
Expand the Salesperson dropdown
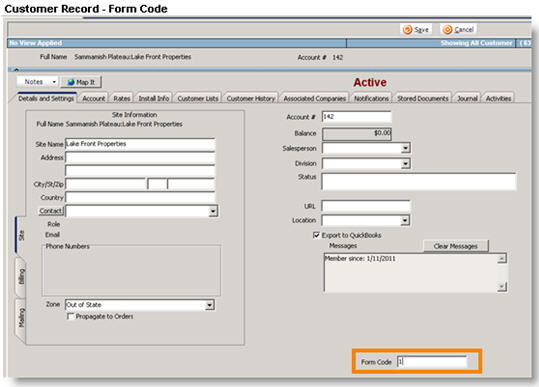click(x=406, y=148)
